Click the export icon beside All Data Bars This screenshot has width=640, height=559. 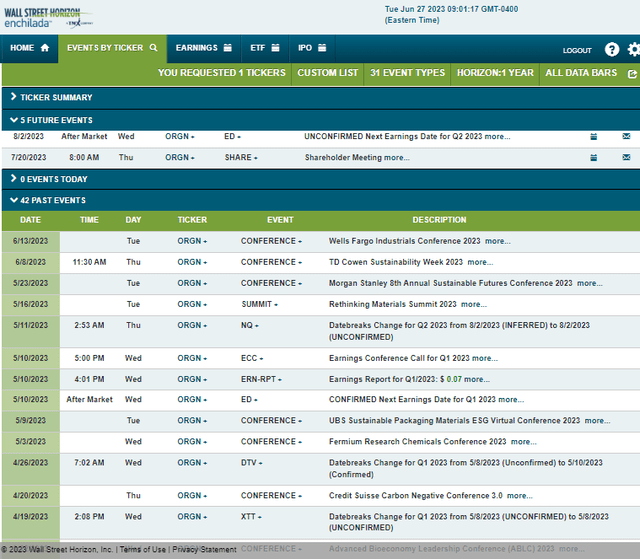tap(632, 74)
